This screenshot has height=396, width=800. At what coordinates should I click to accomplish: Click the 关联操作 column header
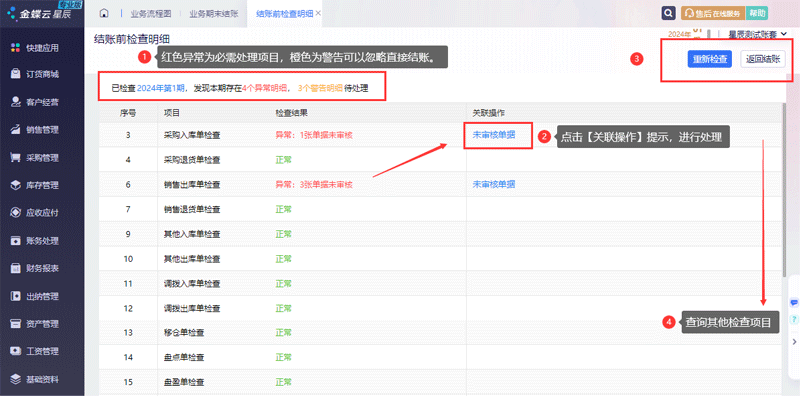(x=489, y=113)
